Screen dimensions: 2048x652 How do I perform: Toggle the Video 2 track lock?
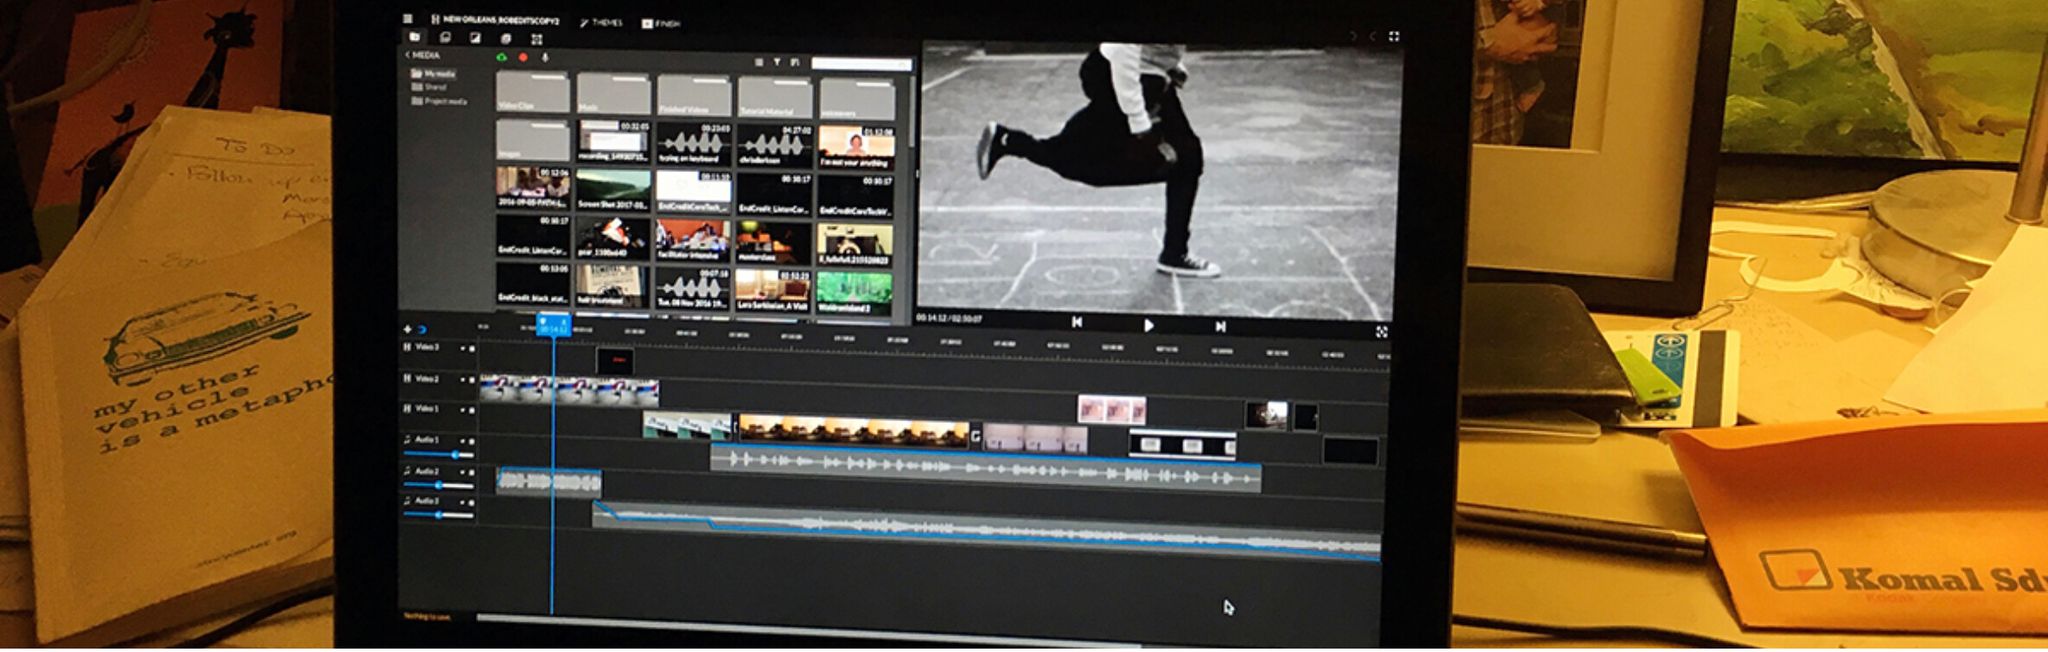(x=472, y=380)
